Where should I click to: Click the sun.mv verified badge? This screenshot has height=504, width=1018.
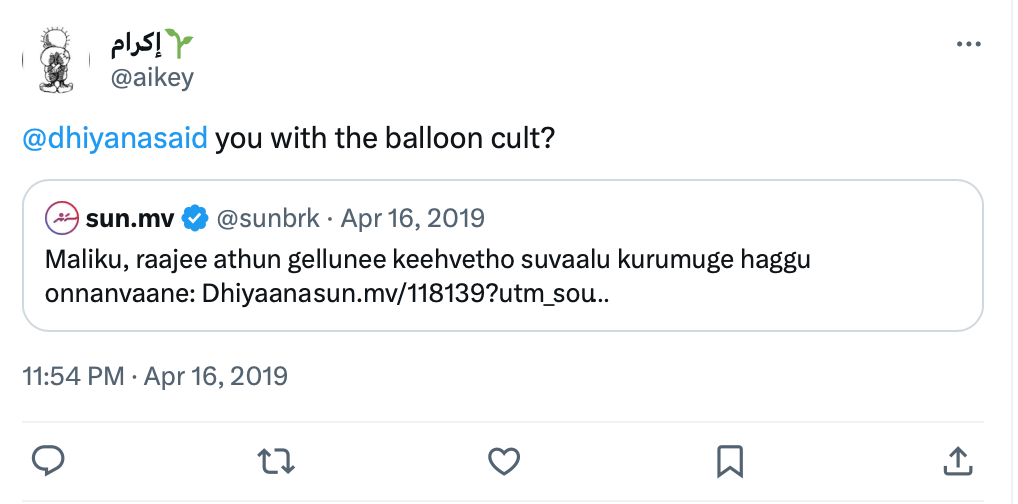(195, 217)
